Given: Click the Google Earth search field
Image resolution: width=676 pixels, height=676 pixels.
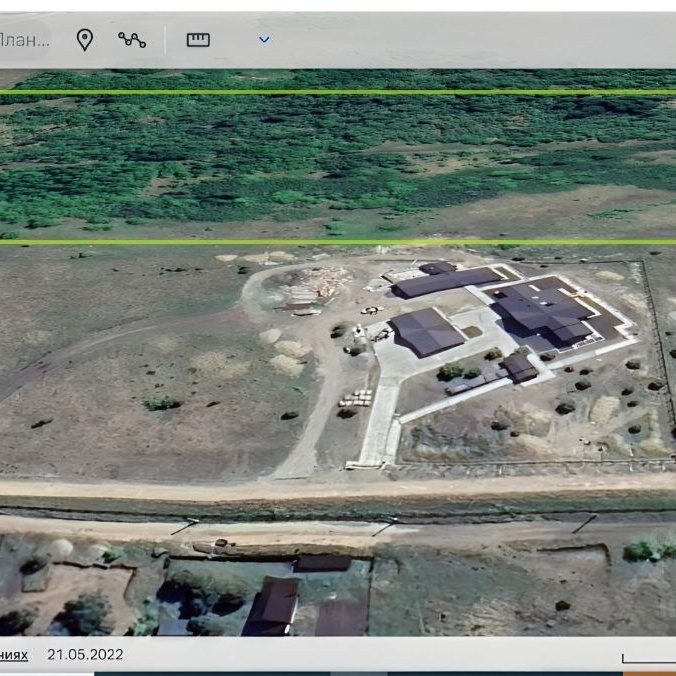Looking at the screenshot, I should tap(24, 40).
